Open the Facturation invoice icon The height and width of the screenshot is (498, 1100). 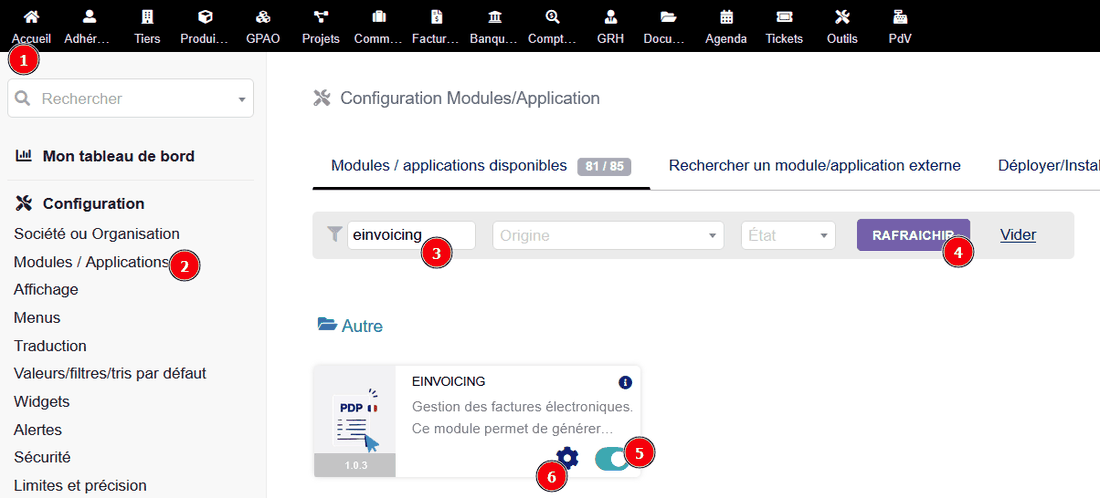pos(437,17)
